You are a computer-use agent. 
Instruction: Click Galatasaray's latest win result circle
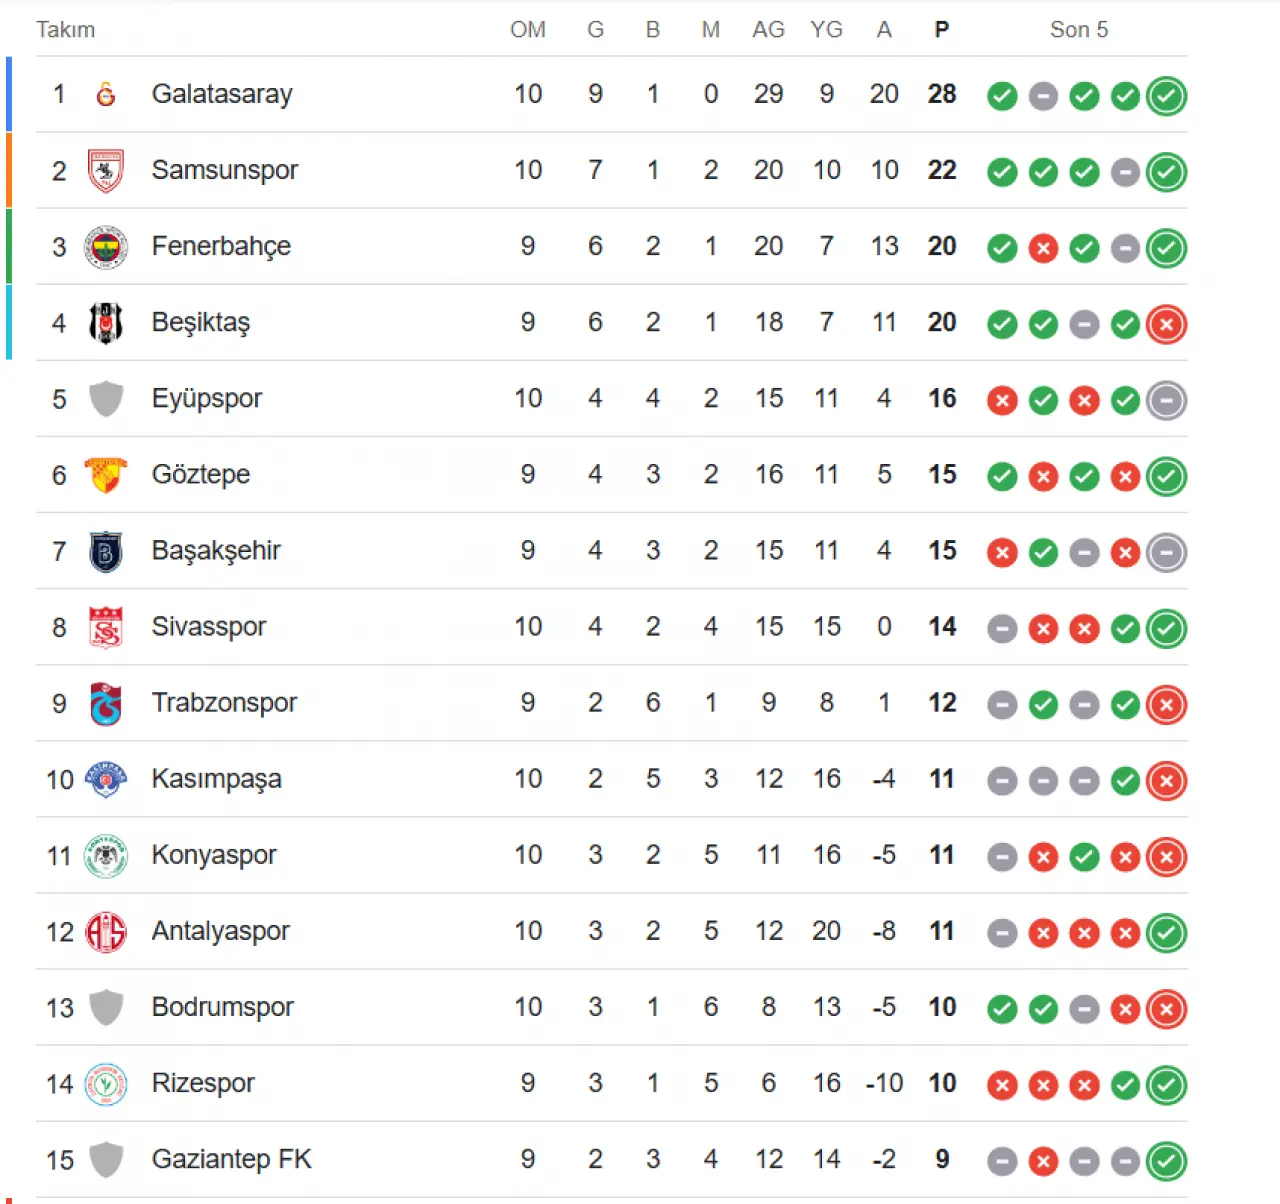(1166, 96)
